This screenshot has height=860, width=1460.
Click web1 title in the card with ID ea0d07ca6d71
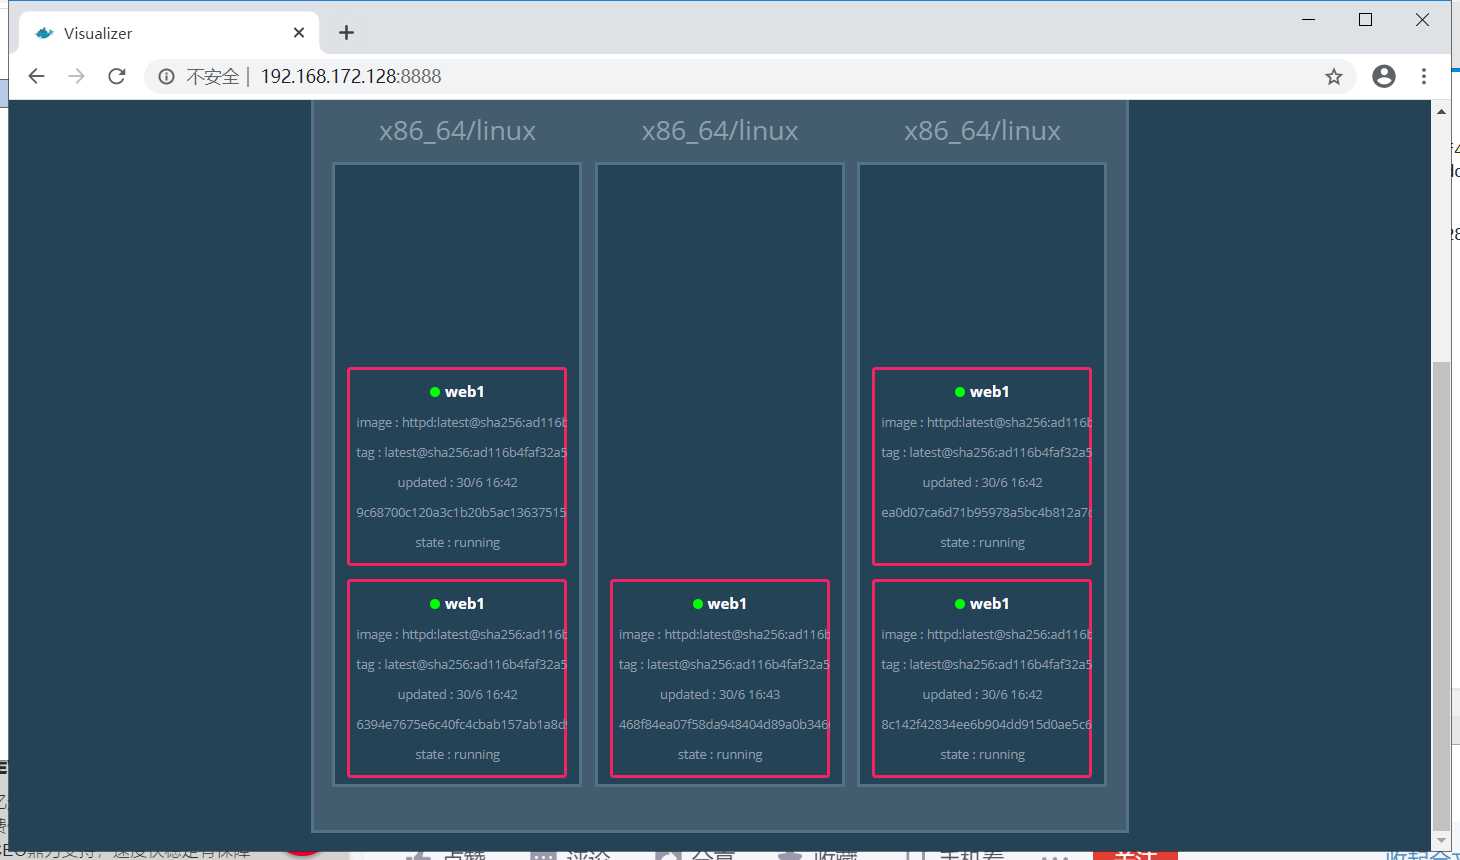tap(989, 392)
